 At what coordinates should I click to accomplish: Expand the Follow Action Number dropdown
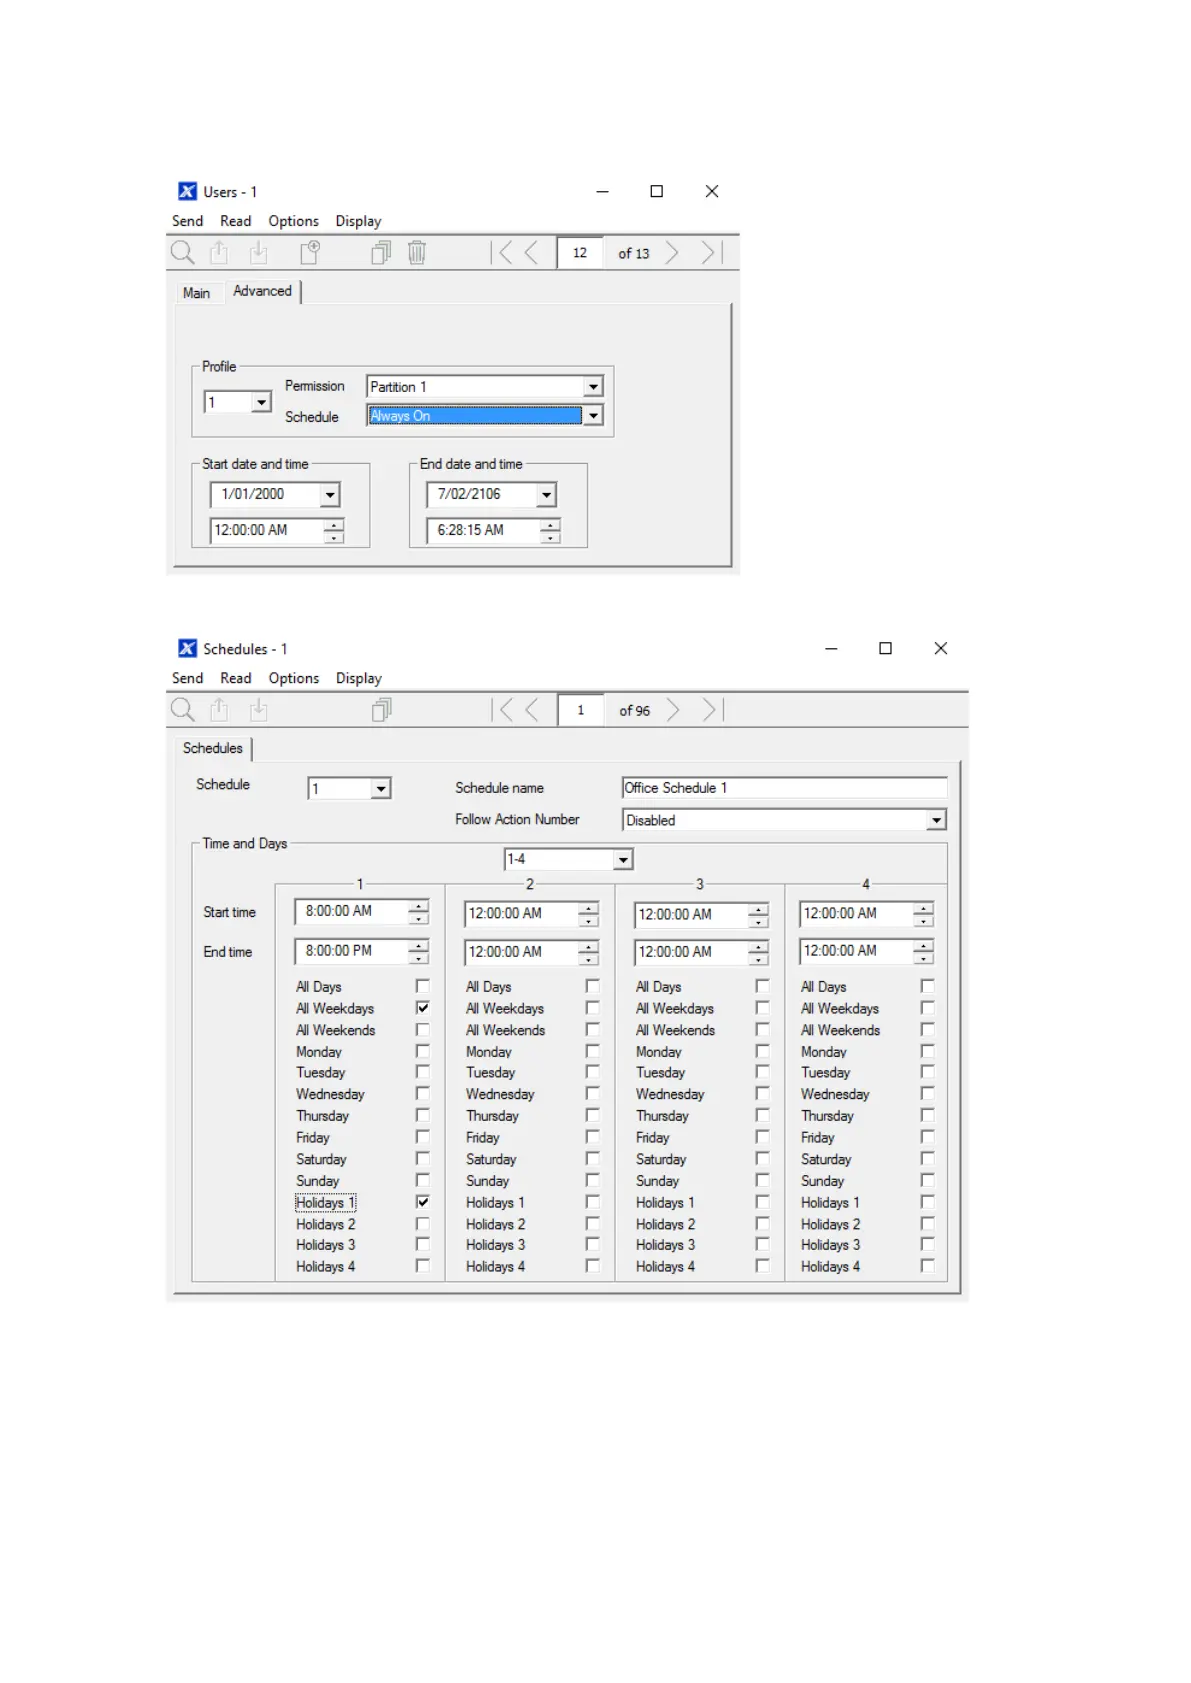click(936, 820)
